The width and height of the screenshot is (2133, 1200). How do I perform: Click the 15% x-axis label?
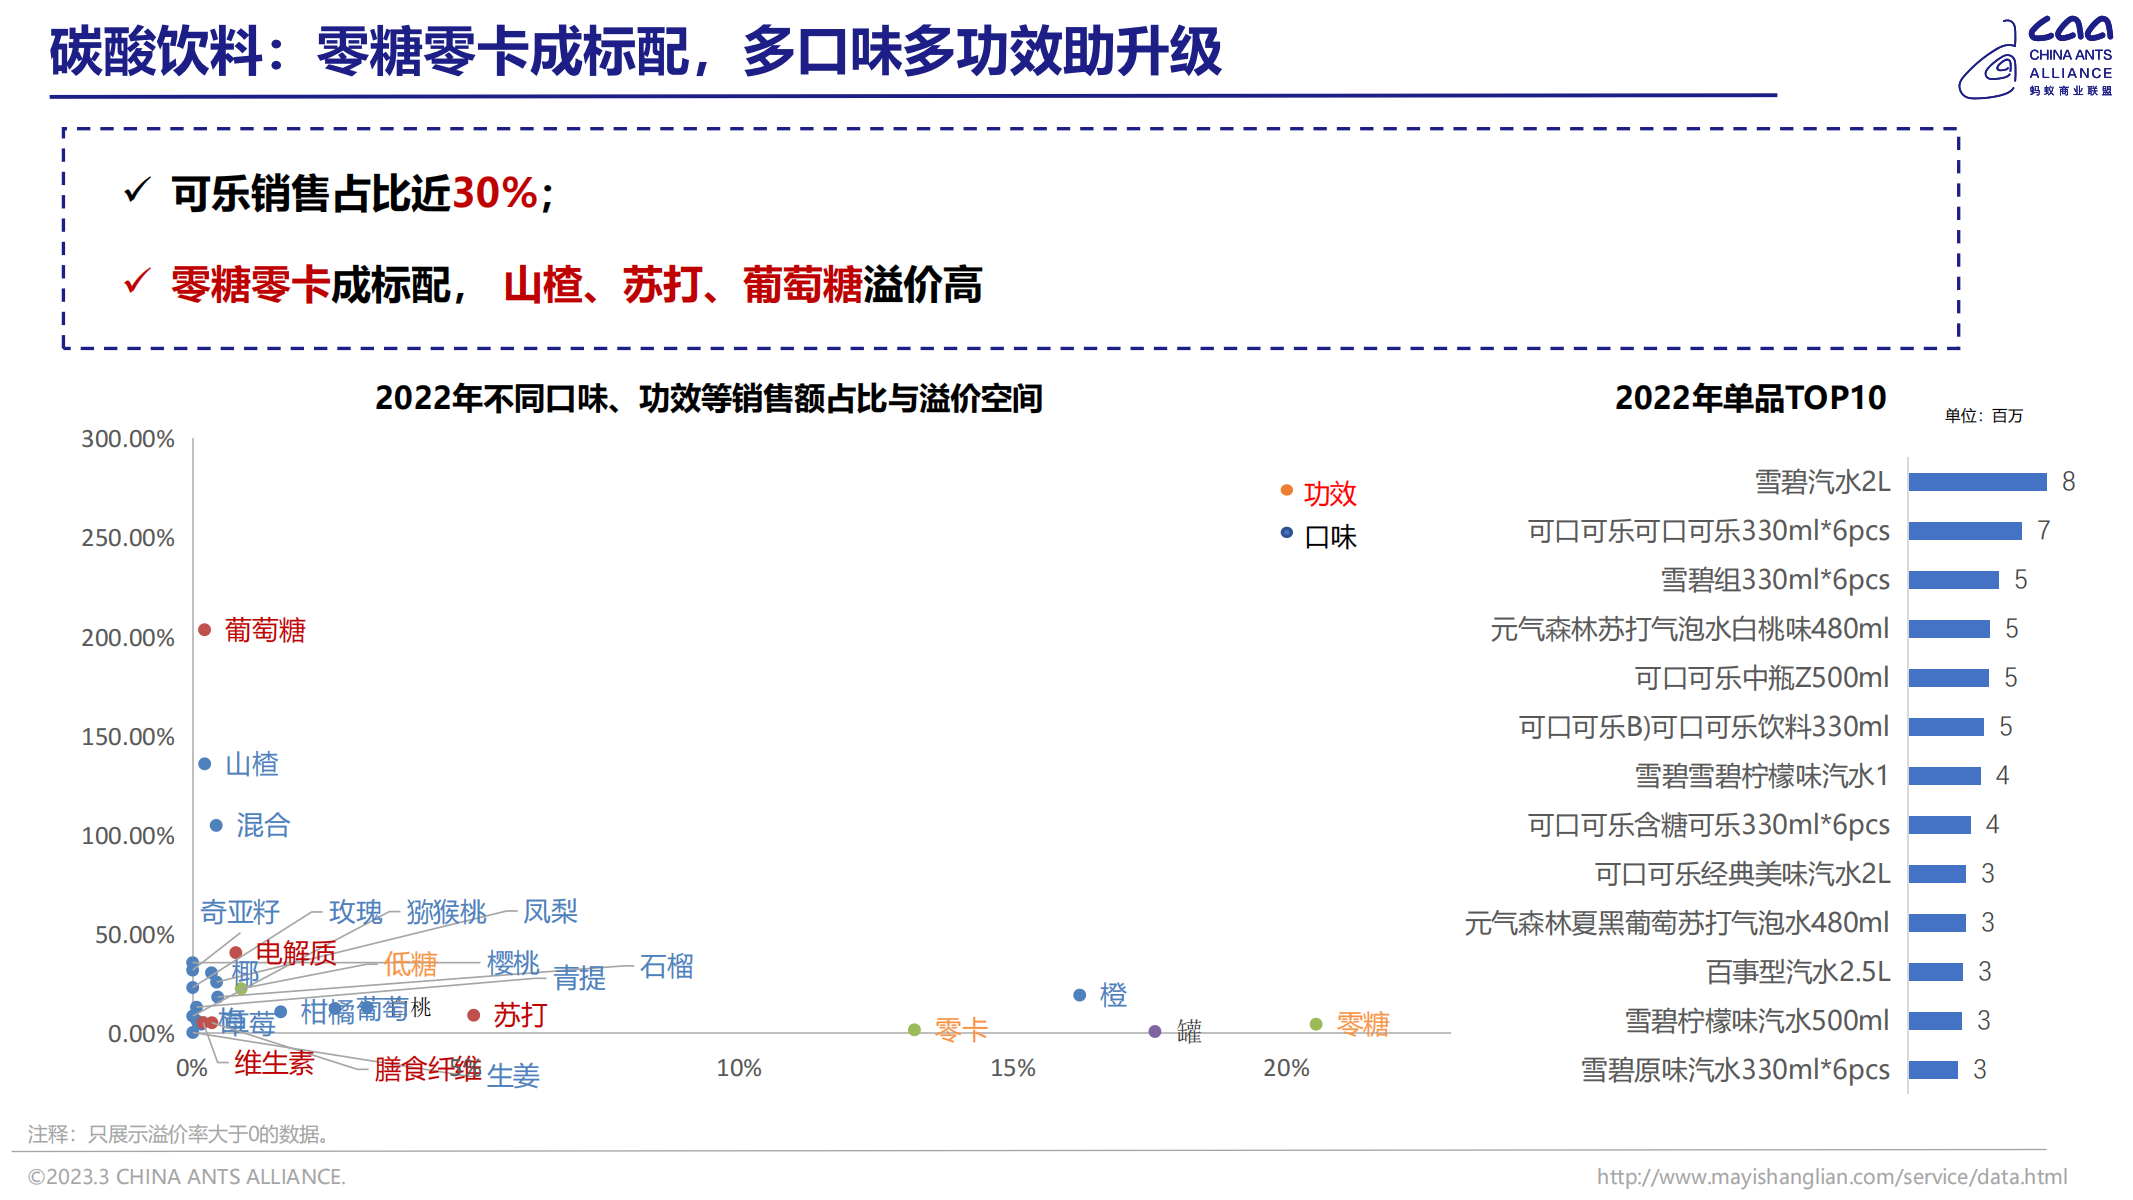tap(1013, 1068)
